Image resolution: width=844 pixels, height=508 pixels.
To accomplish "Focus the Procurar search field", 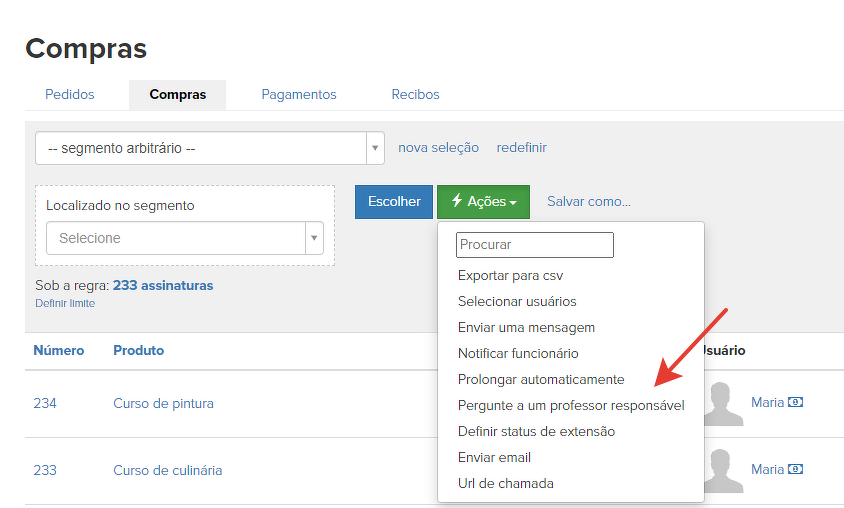I will pyautogui.click(x=534, y=245).
